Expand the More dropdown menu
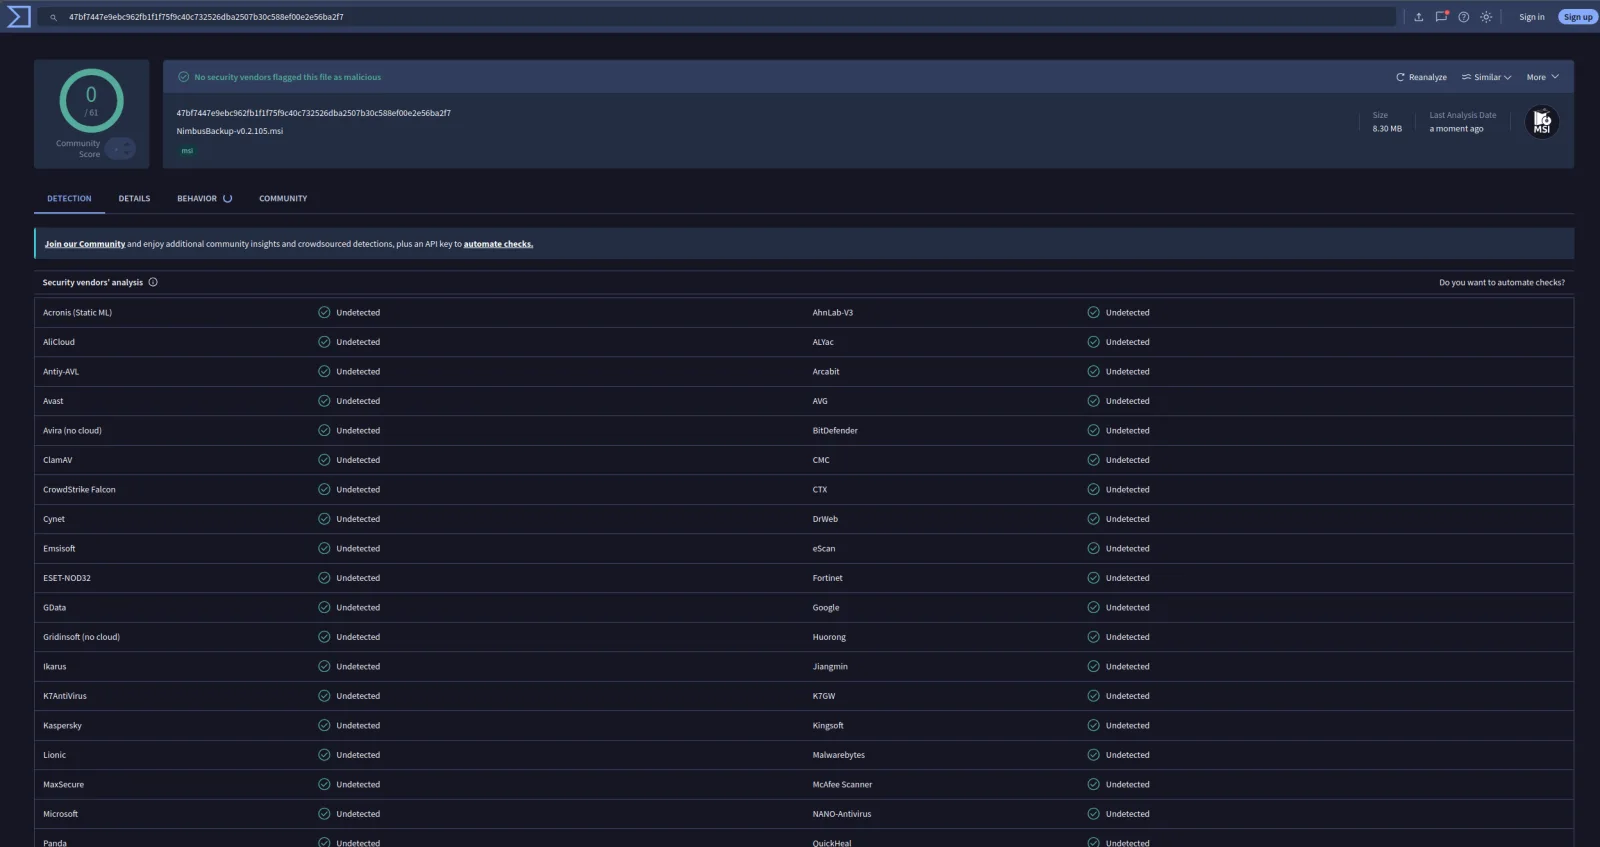The width and height of the screenshot is (1600, 847). click(1542, 77)
